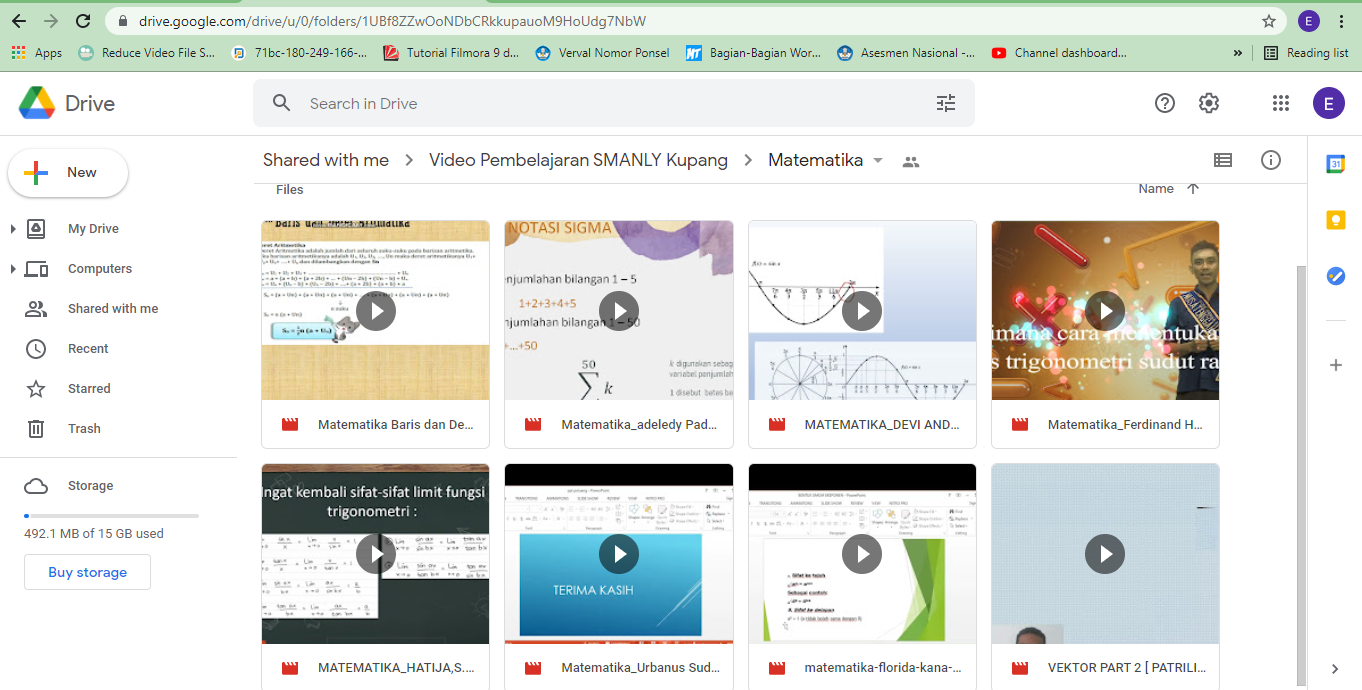1362x690 pixels.
Task: Expand Computers tree item
Action: click(13, 269)
